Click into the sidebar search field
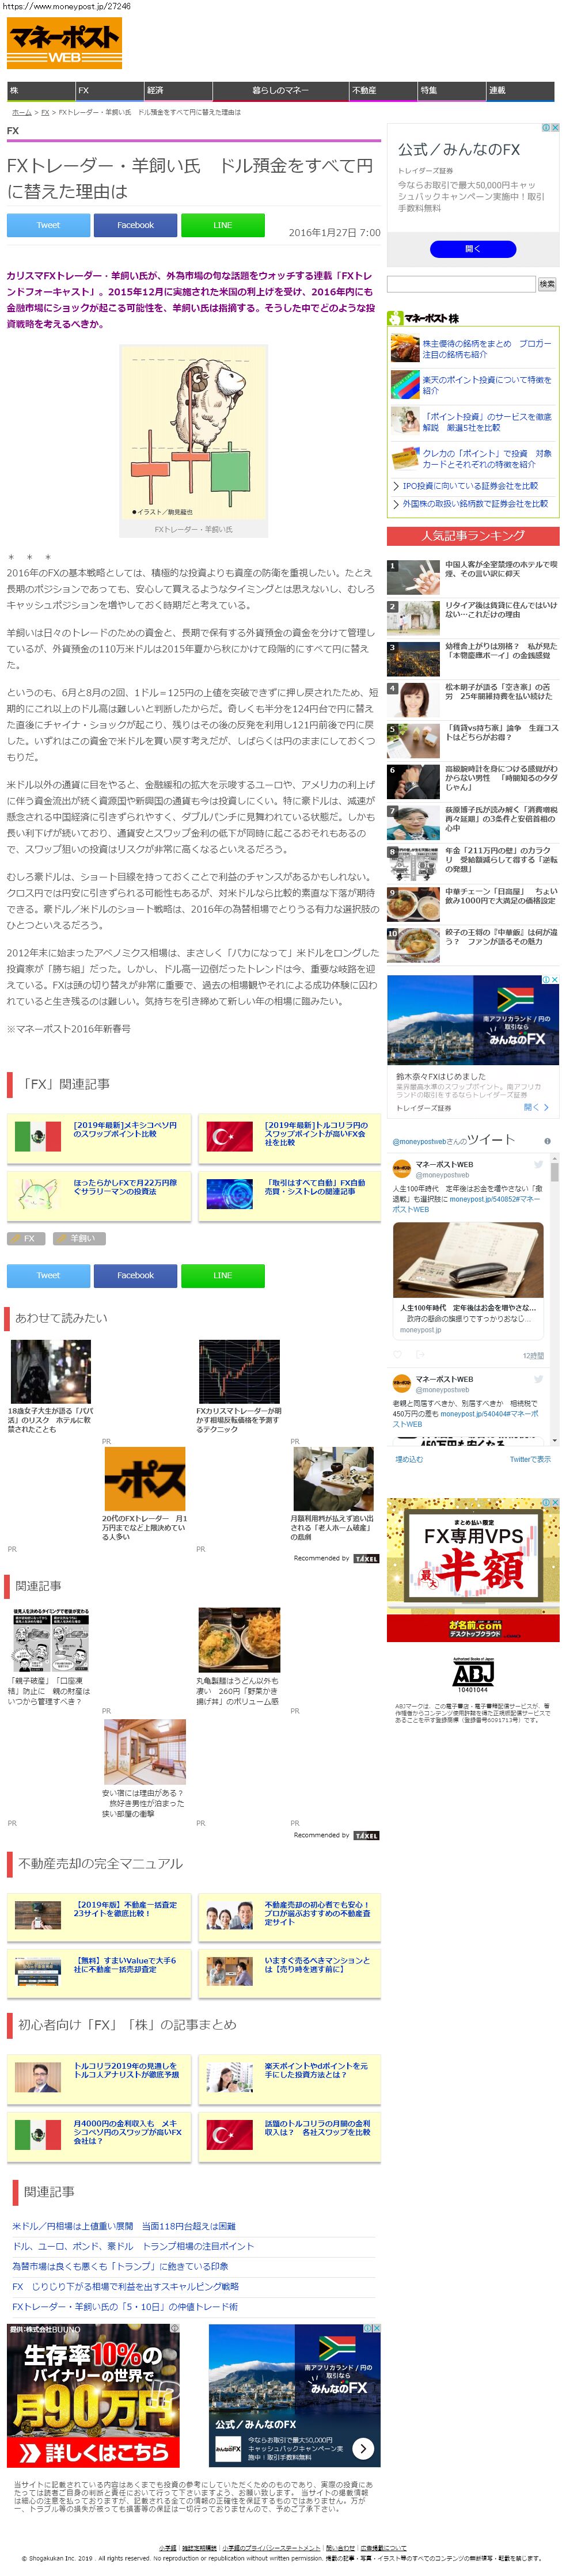This screenshot has width=566, height=2576. point(461,284)
